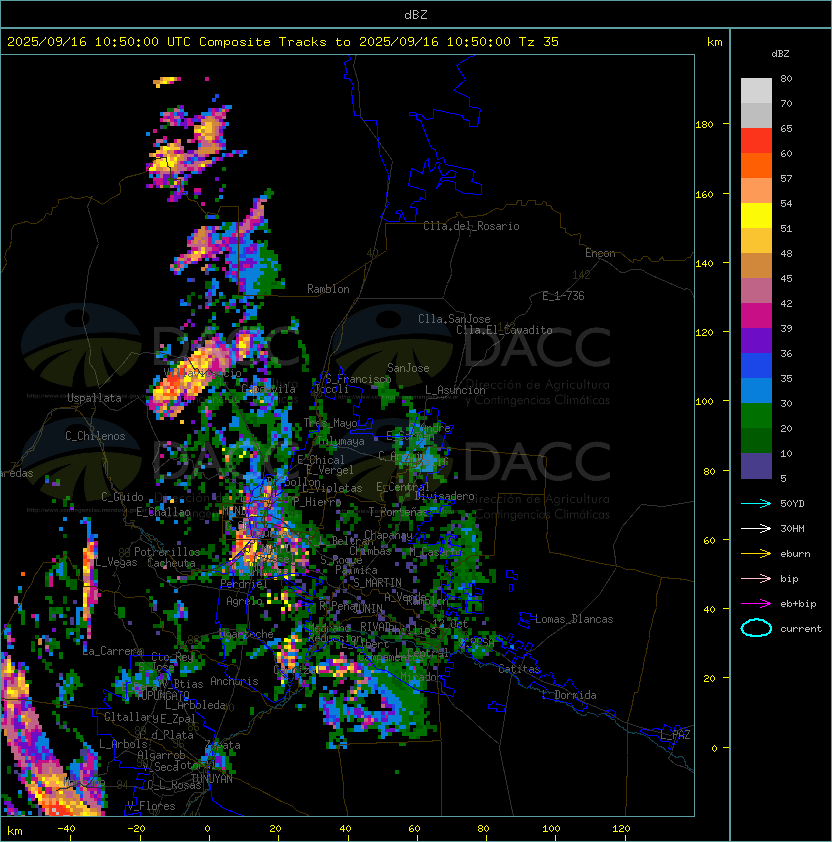
Task: Click the 'eburn' legend label
Action: [x=795, y=554]
